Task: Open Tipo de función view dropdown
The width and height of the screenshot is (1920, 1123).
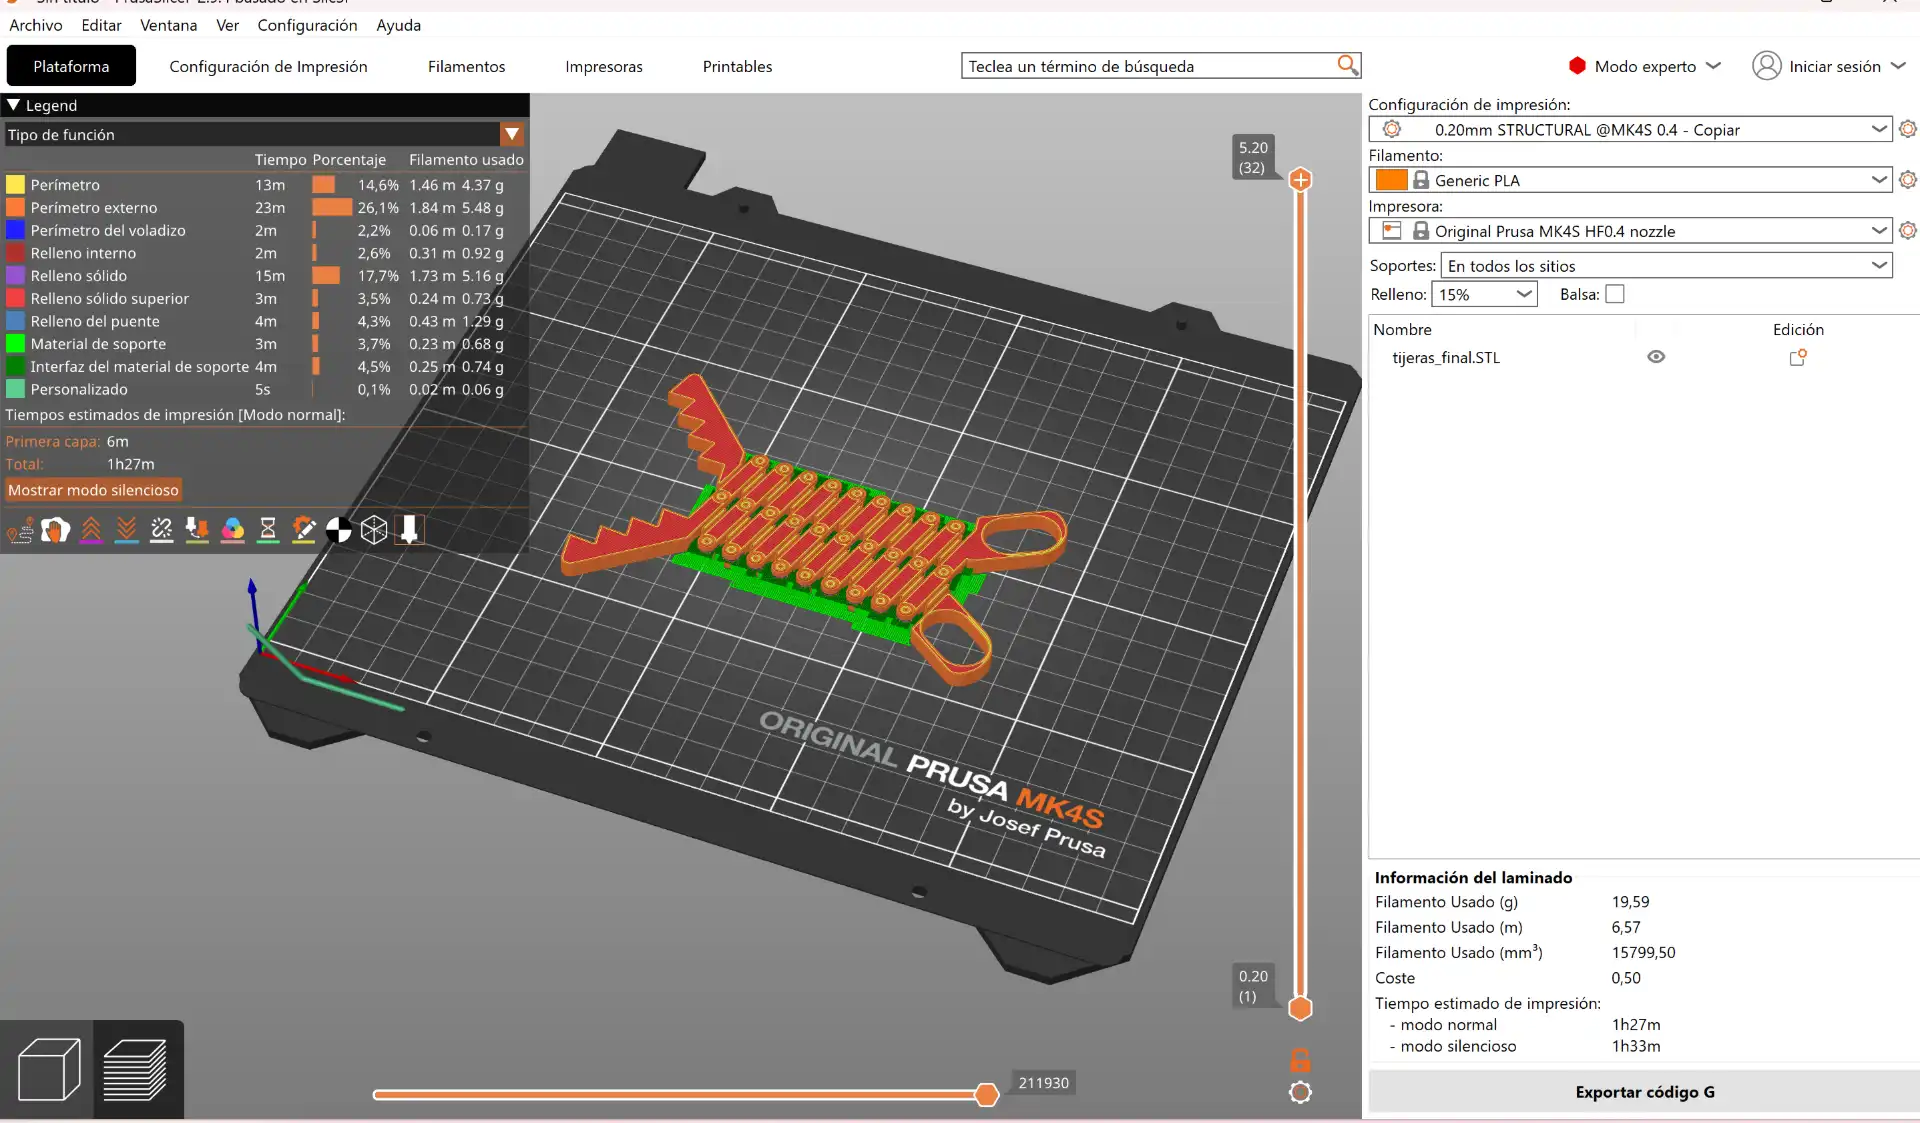Action: pos(512,134)
